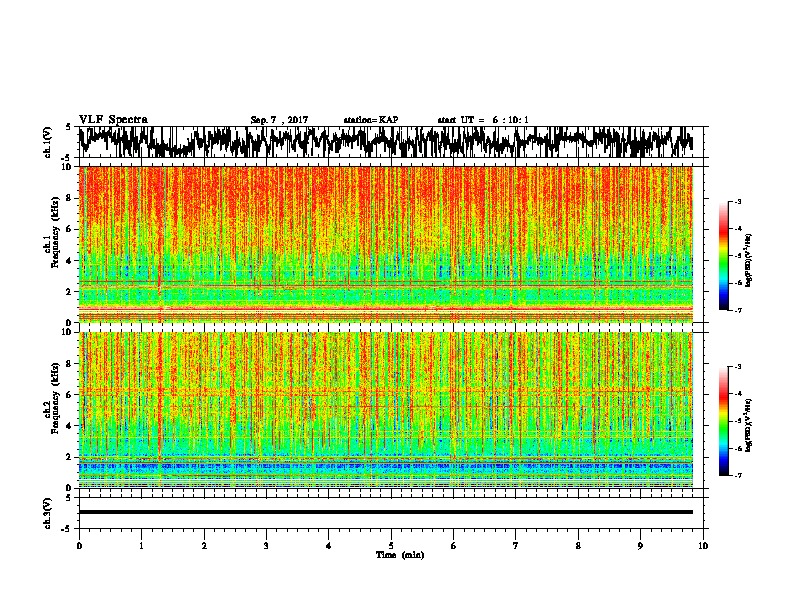Click the ch.3 flat voltage trace line
This screenshot has width=792, height=612.
coord(386,512)
